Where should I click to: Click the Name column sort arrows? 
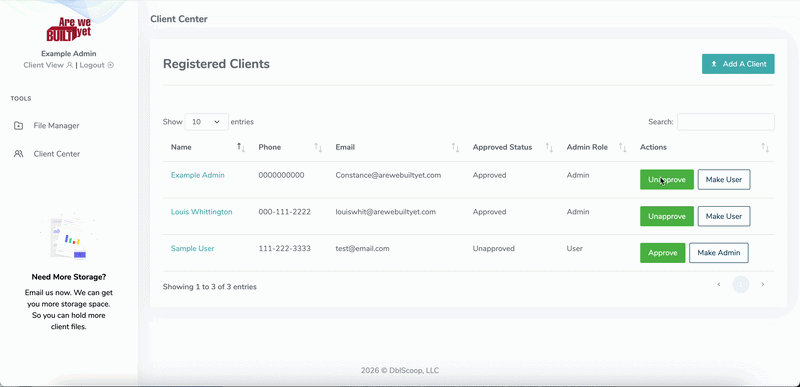[x=241, y=147]
